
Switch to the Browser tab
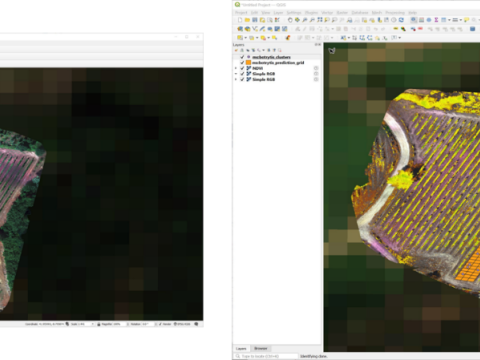[261, 348]
